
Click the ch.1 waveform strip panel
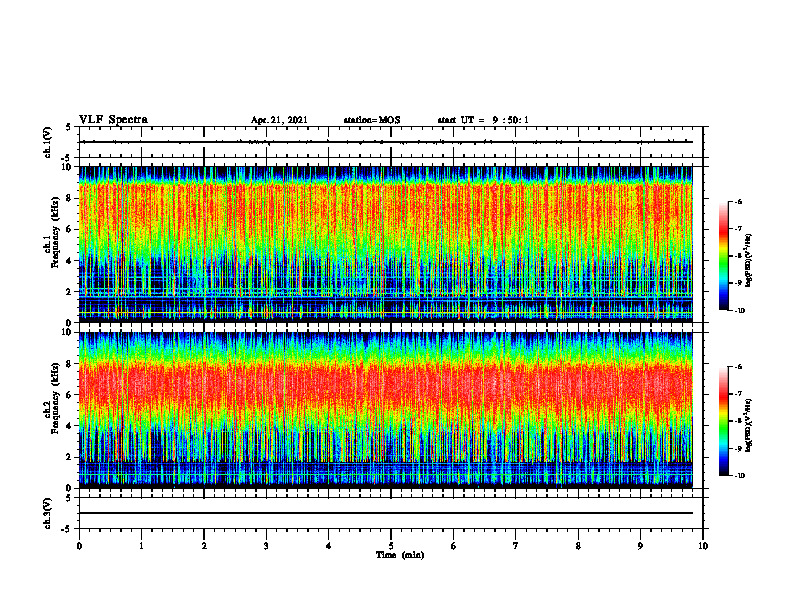click(x=391, y=142)
